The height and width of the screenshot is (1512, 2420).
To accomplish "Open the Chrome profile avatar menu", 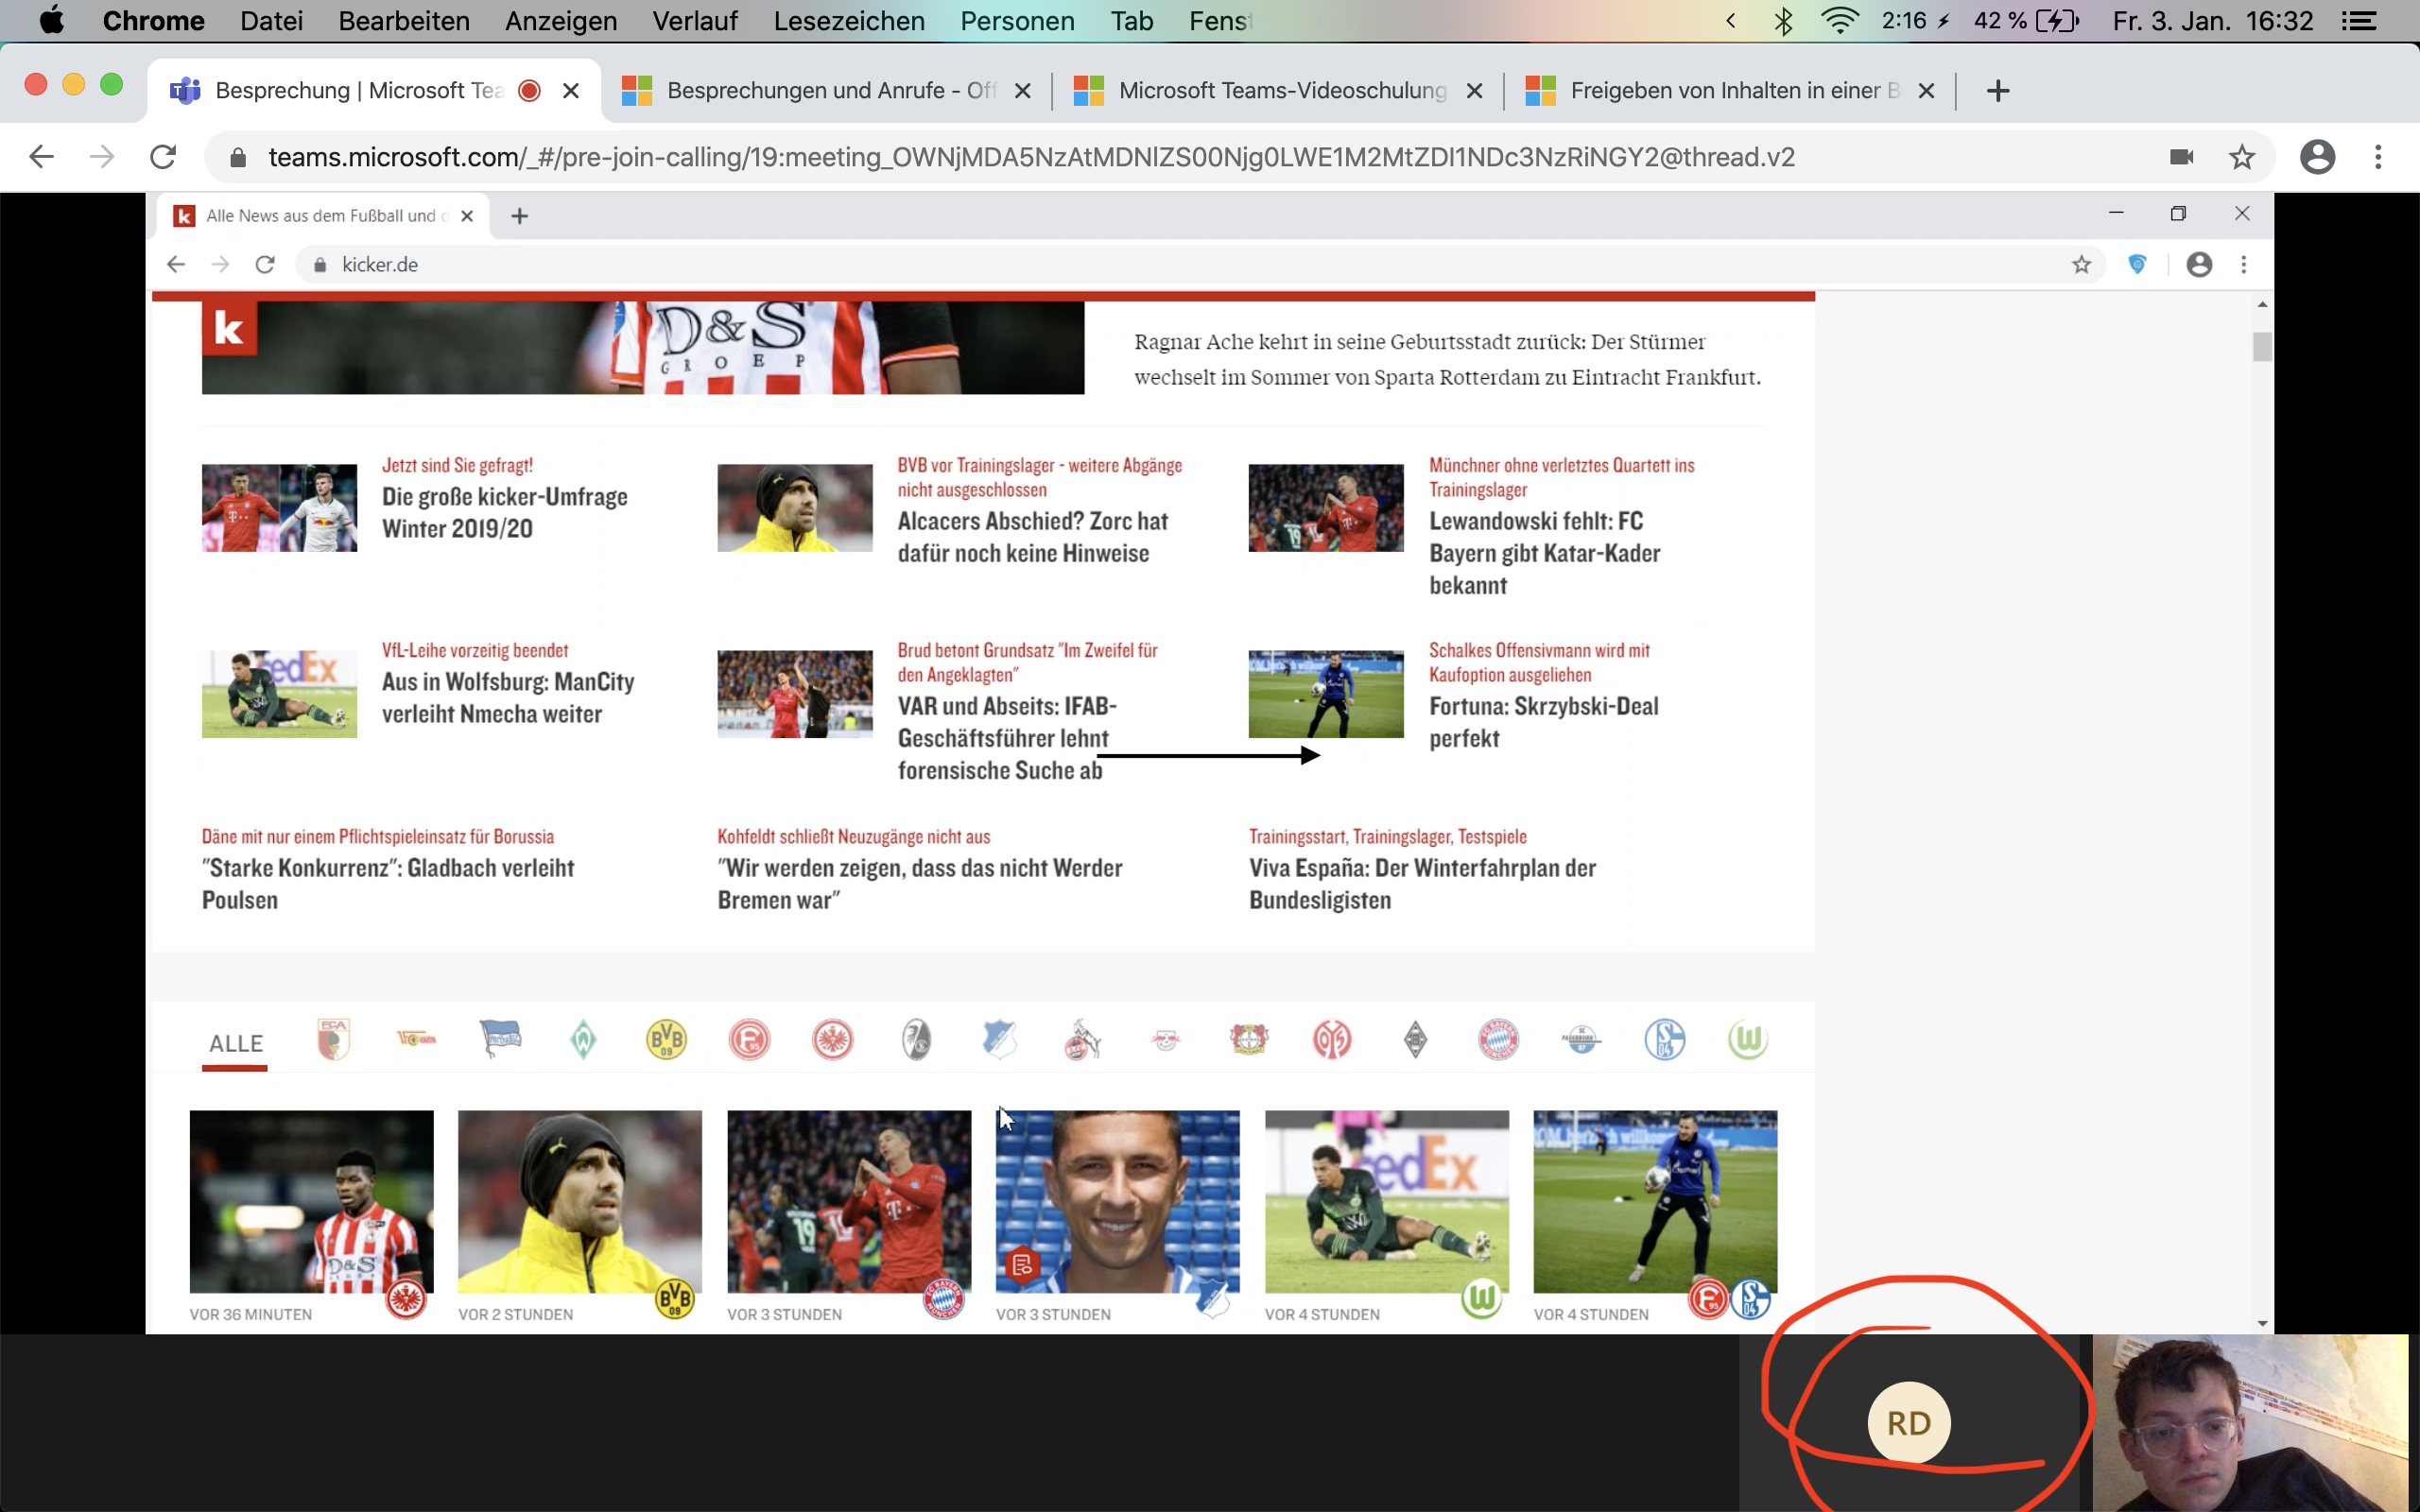I will [2317, 157].
